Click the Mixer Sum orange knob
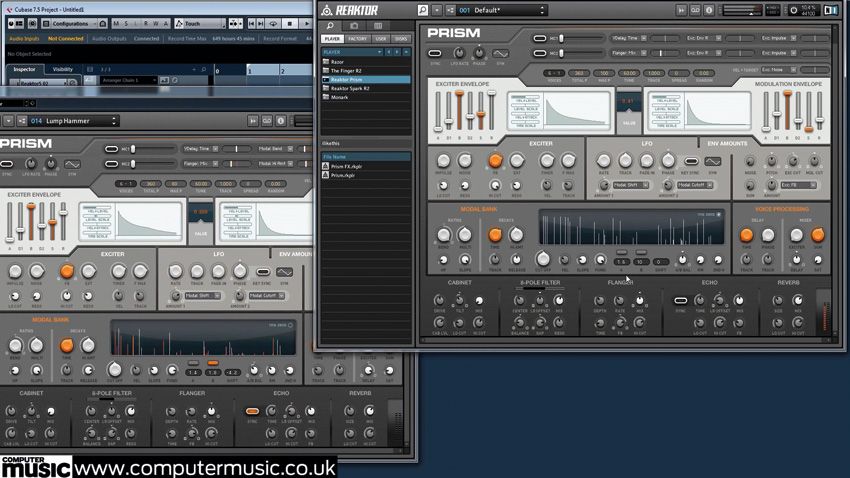Image resolution: width=850 pixels, height=478 pixels. pyautogui.click(x=817, y=235)
